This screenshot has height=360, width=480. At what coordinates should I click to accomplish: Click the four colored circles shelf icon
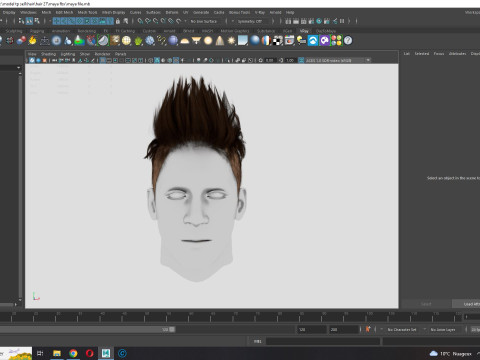pos(336,41)
